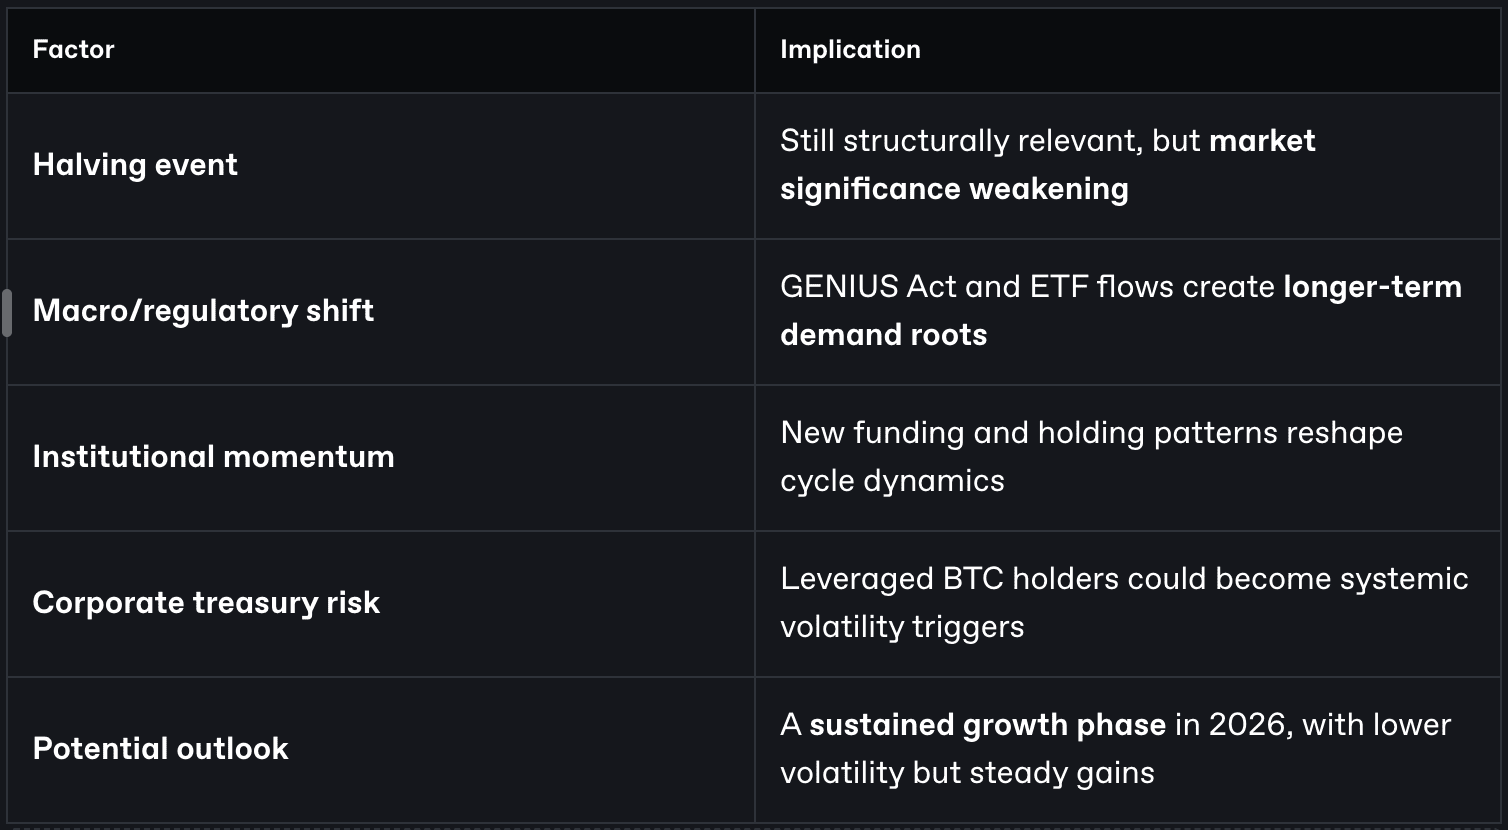Select the Institutional momentum cell
1508x830 pixels.
coord(213,457)
